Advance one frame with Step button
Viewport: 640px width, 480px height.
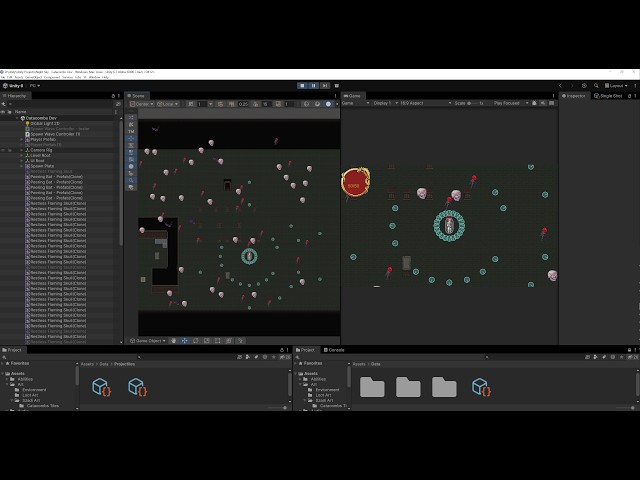coord(325,86)
